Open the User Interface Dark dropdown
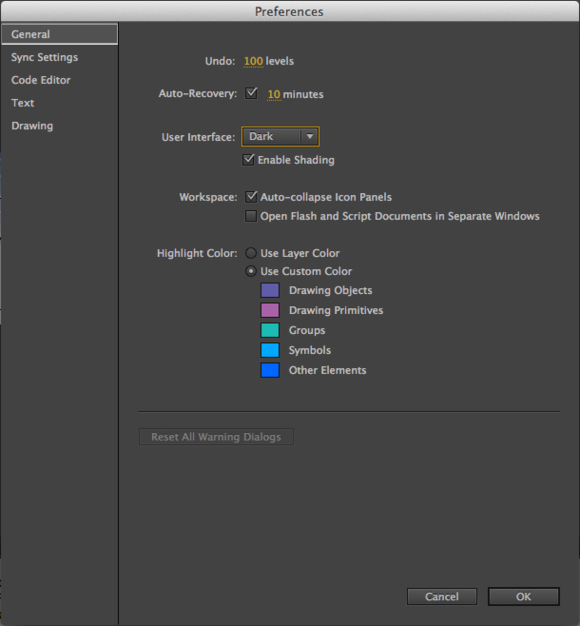This screenshot has width=580, height=626. point(280,137)
